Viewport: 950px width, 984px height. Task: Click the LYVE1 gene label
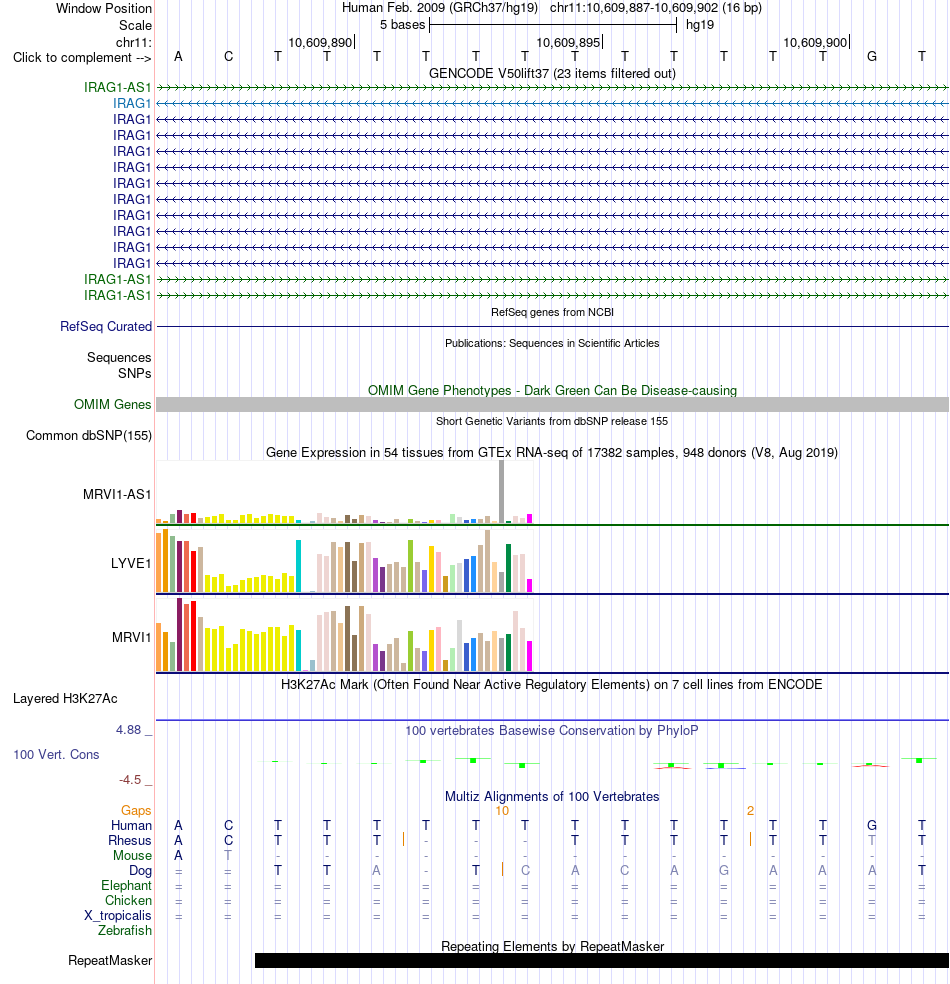click(131, 564)
